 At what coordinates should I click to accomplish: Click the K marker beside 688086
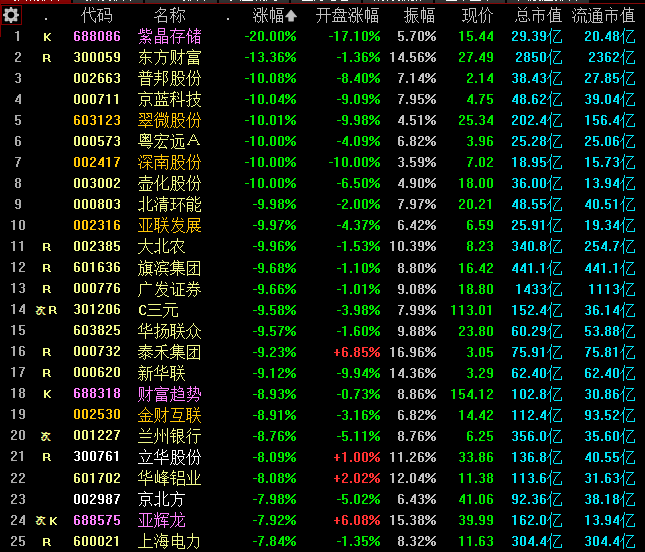(x=47, y=37)
